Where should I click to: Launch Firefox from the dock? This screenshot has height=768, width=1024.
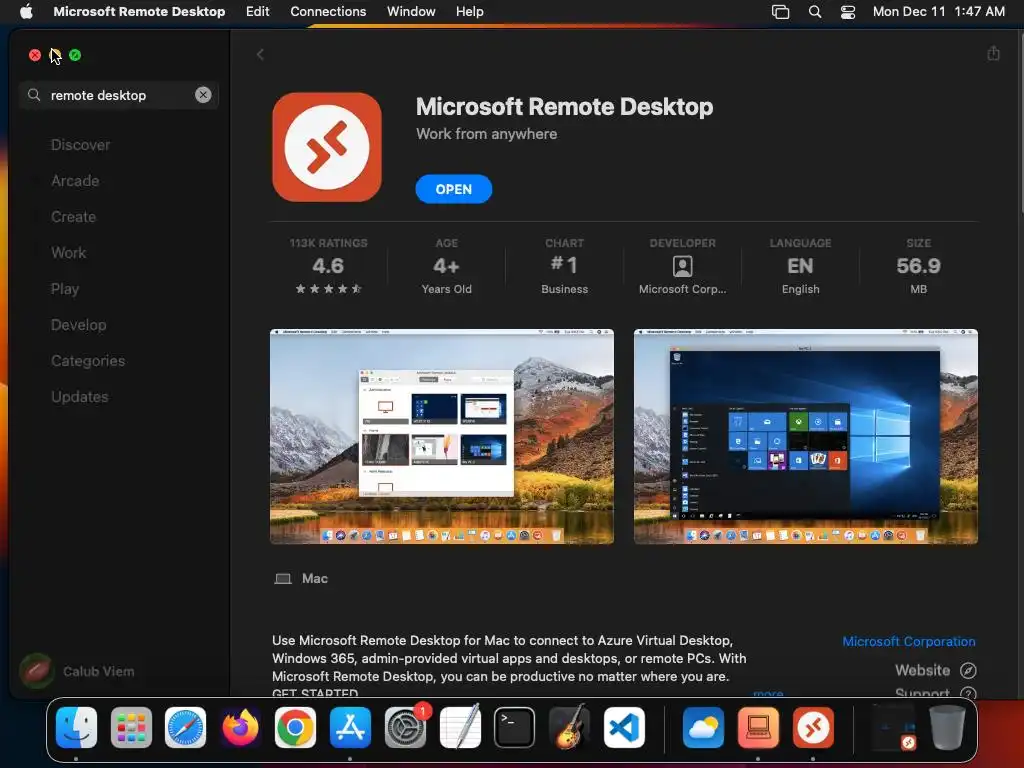pyautogui.click(x=240, y=727)
